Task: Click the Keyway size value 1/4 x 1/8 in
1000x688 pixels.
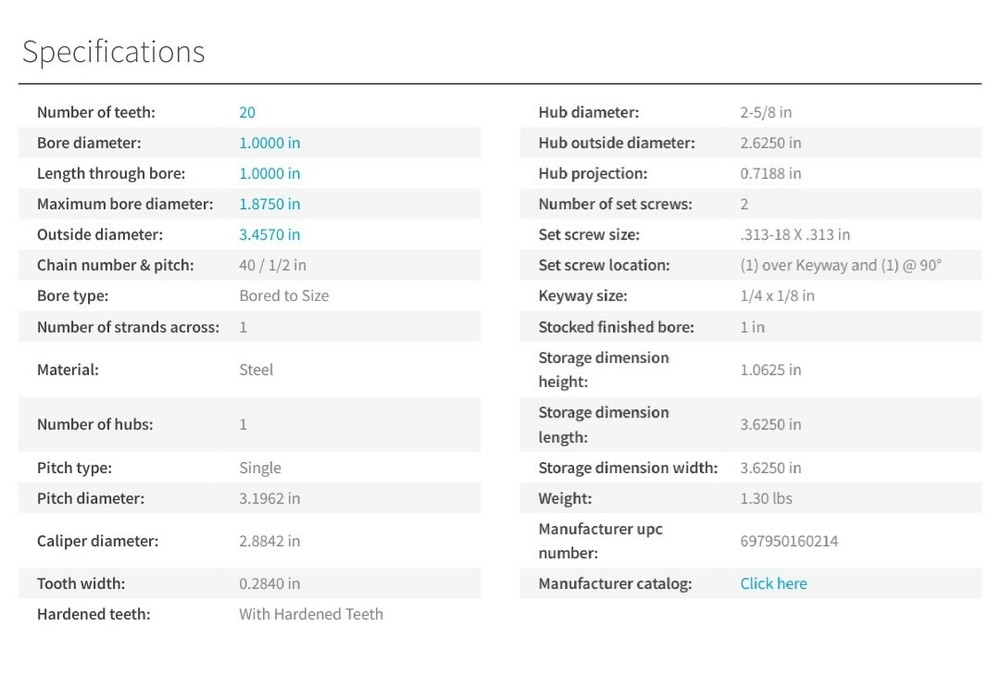Action: (777, 296)
